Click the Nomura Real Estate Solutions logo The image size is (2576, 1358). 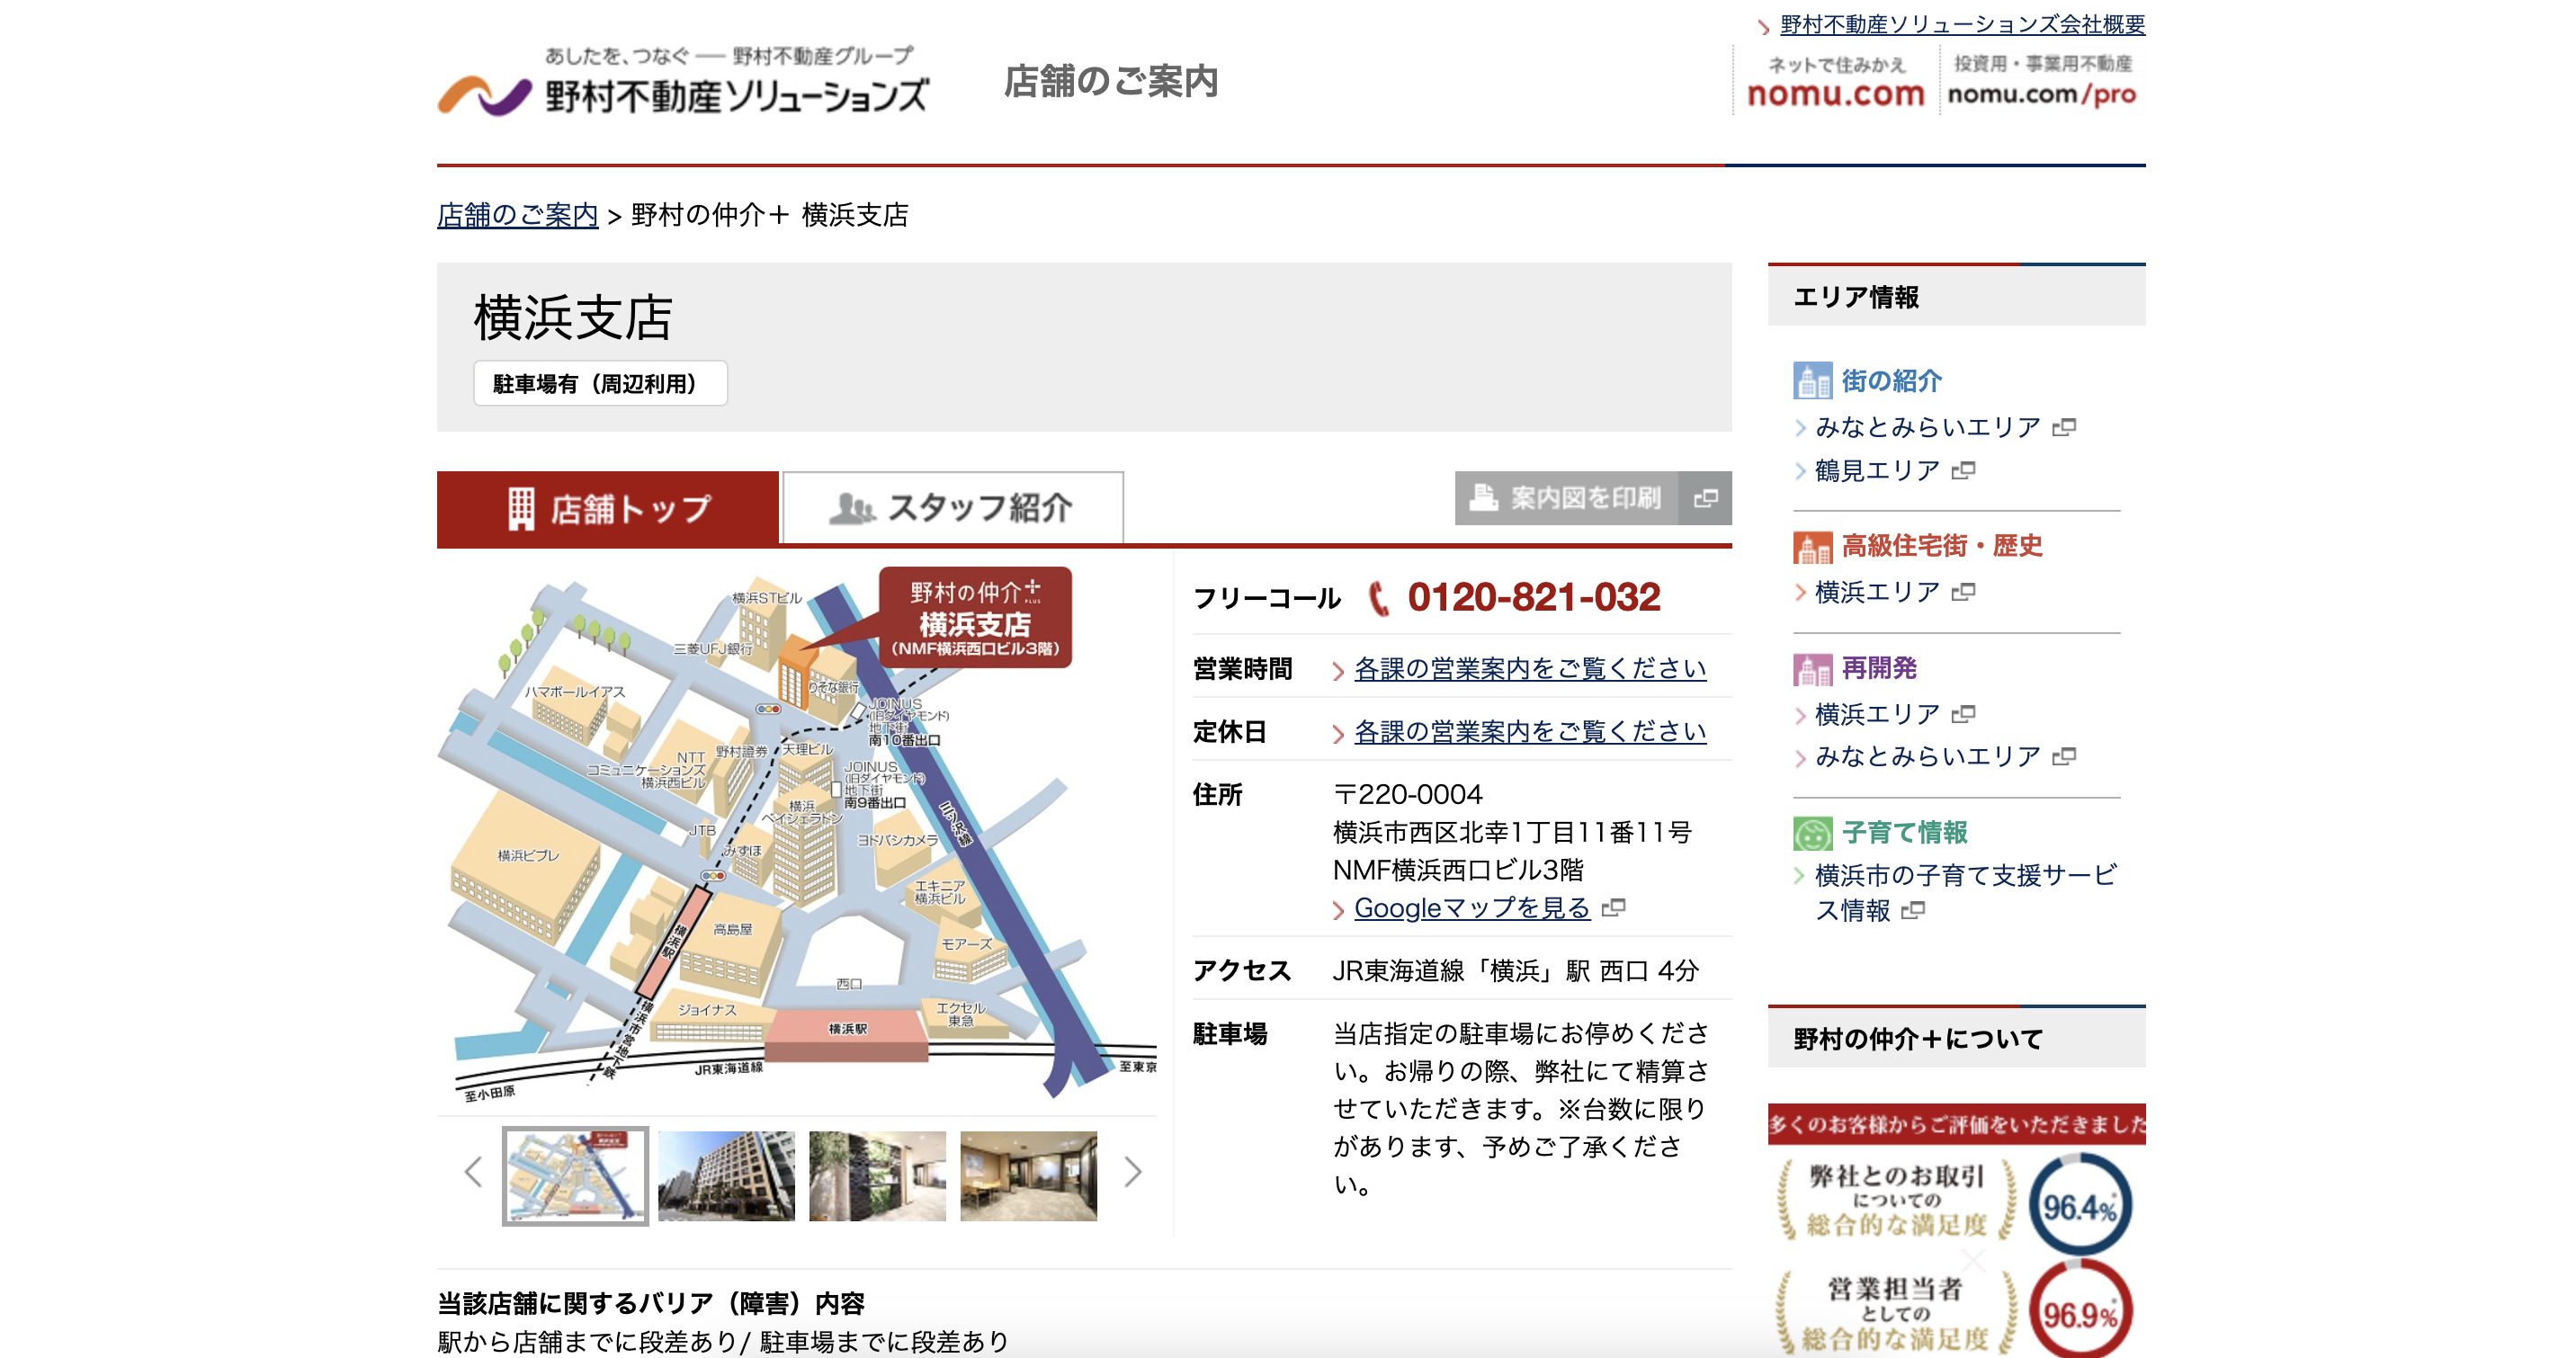pyautogui.click(x=684, y=82)
